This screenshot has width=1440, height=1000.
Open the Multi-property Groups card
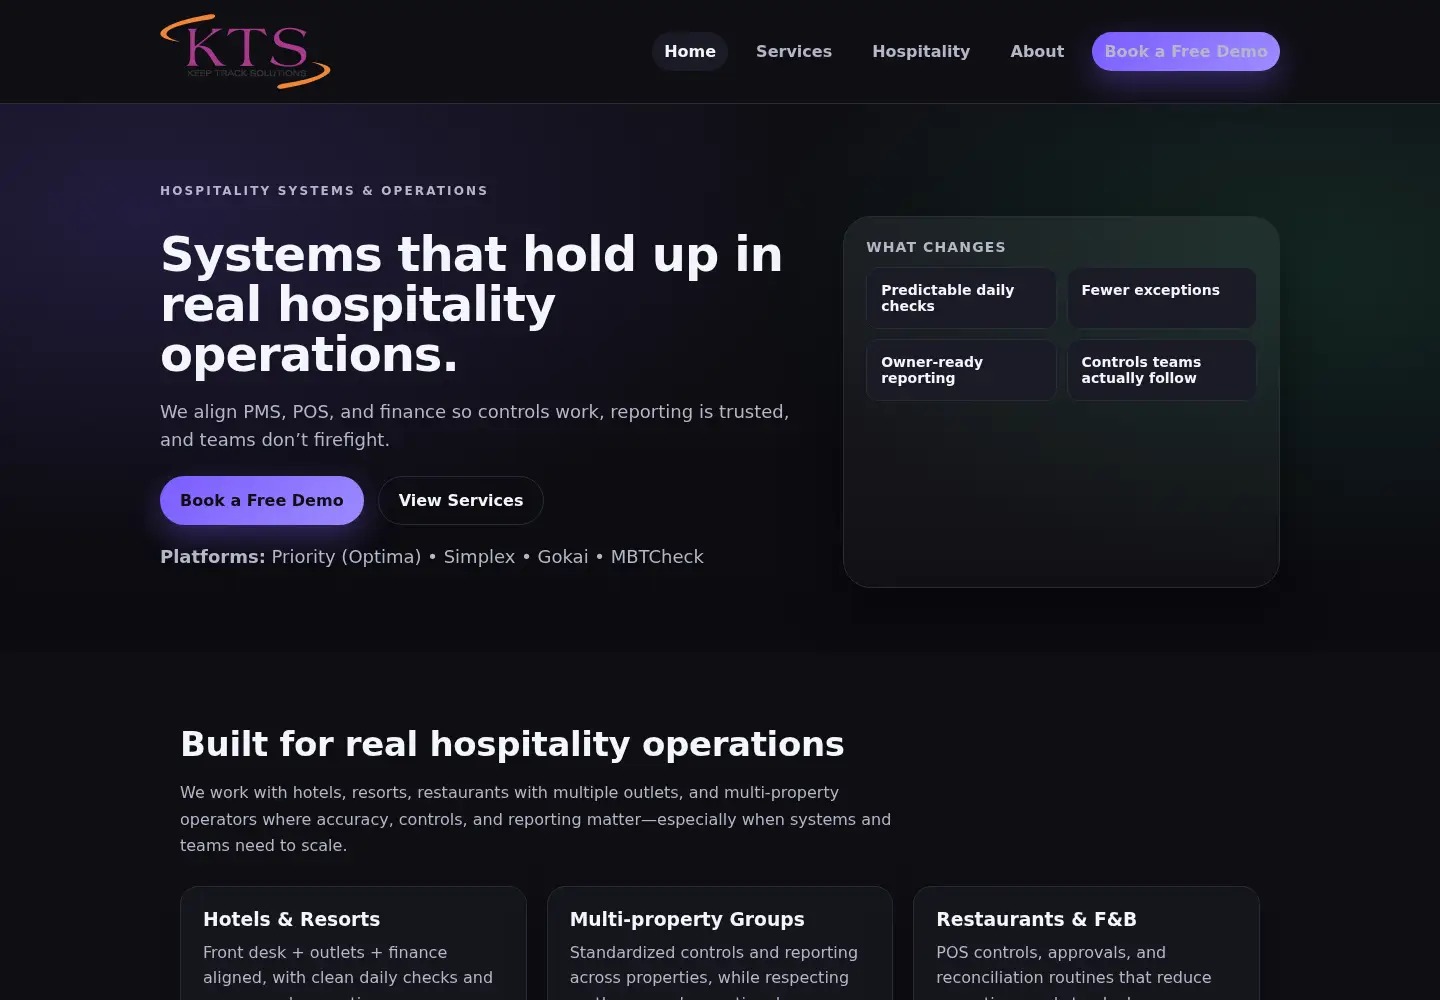[720, 943]
